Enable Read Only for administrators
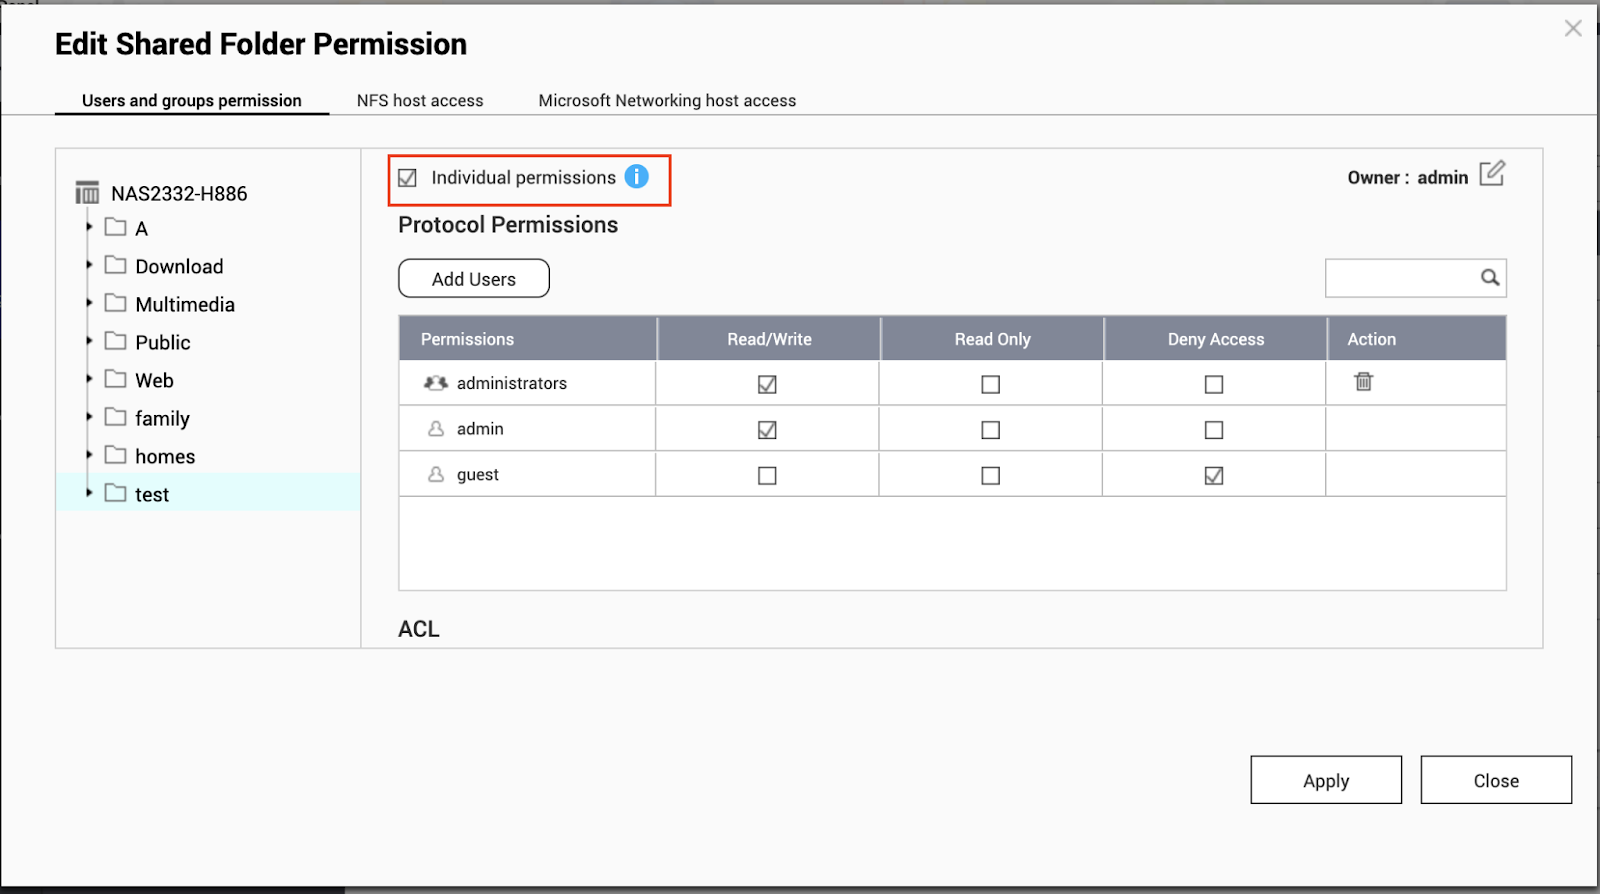Screen dimensions: 1600x894 [990, 384]
